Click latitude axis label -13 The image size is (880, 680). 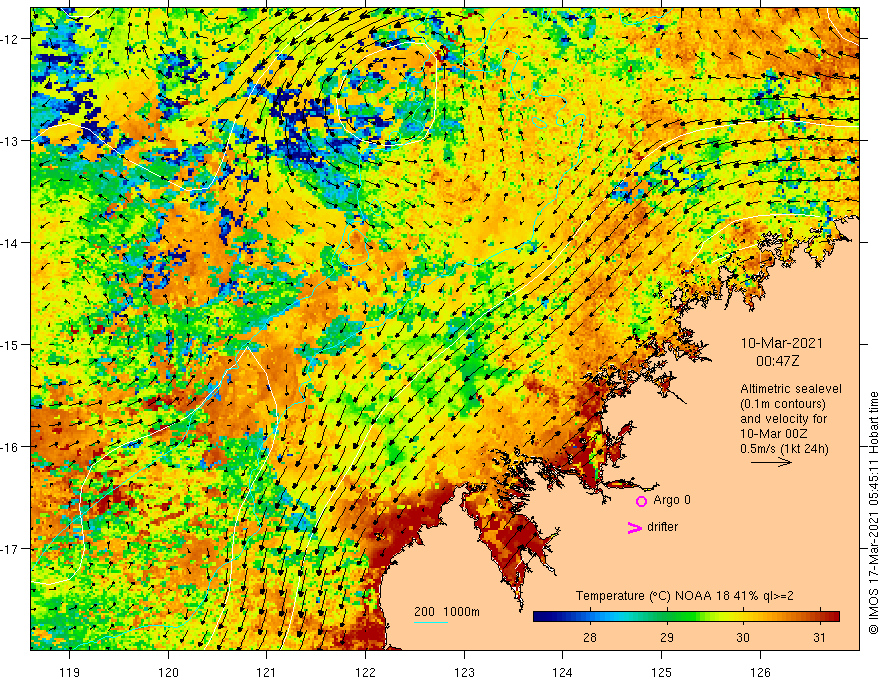[x=11, y=141]
